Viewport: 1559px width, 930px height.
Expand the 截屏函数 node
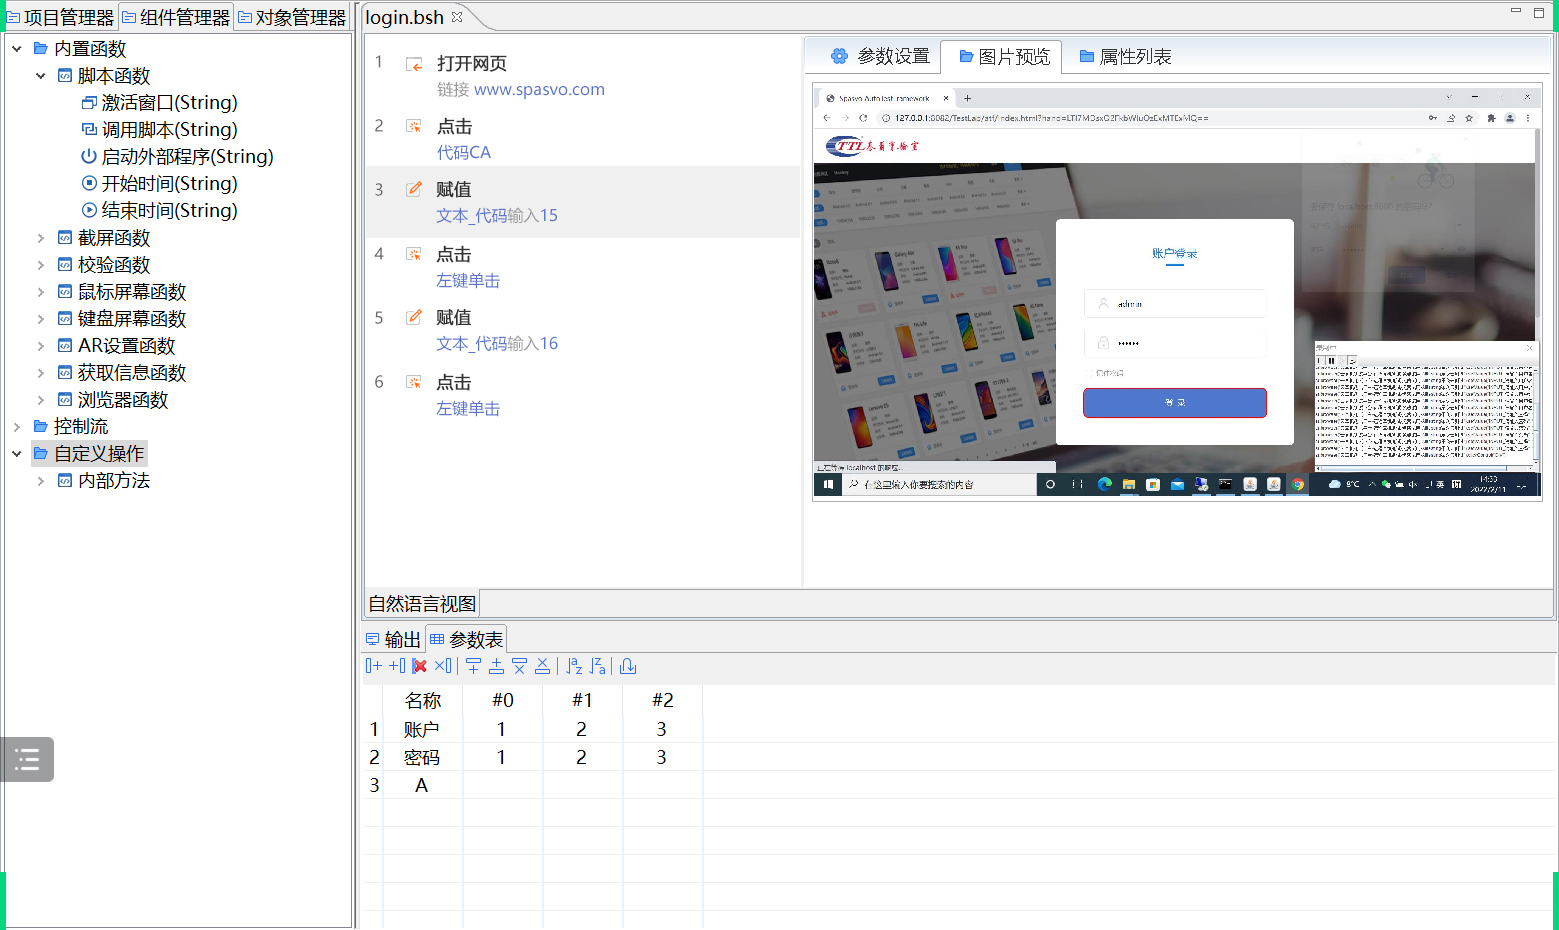[x=41, y=237]
